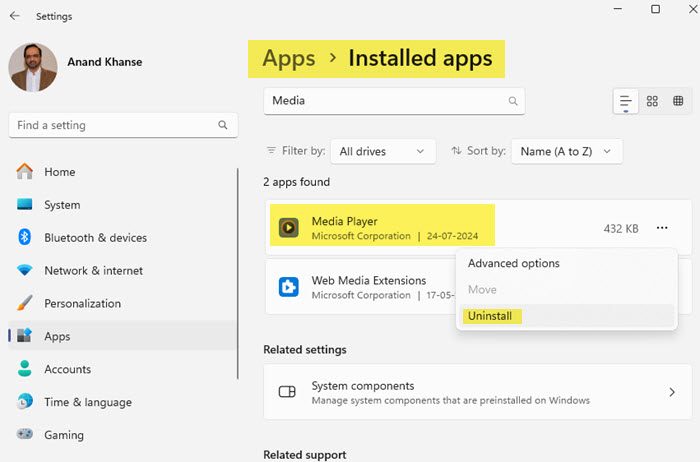This screenshot has width=700, height=462.
Task: Select the Media Player entry name
Action: pos(345,221)
